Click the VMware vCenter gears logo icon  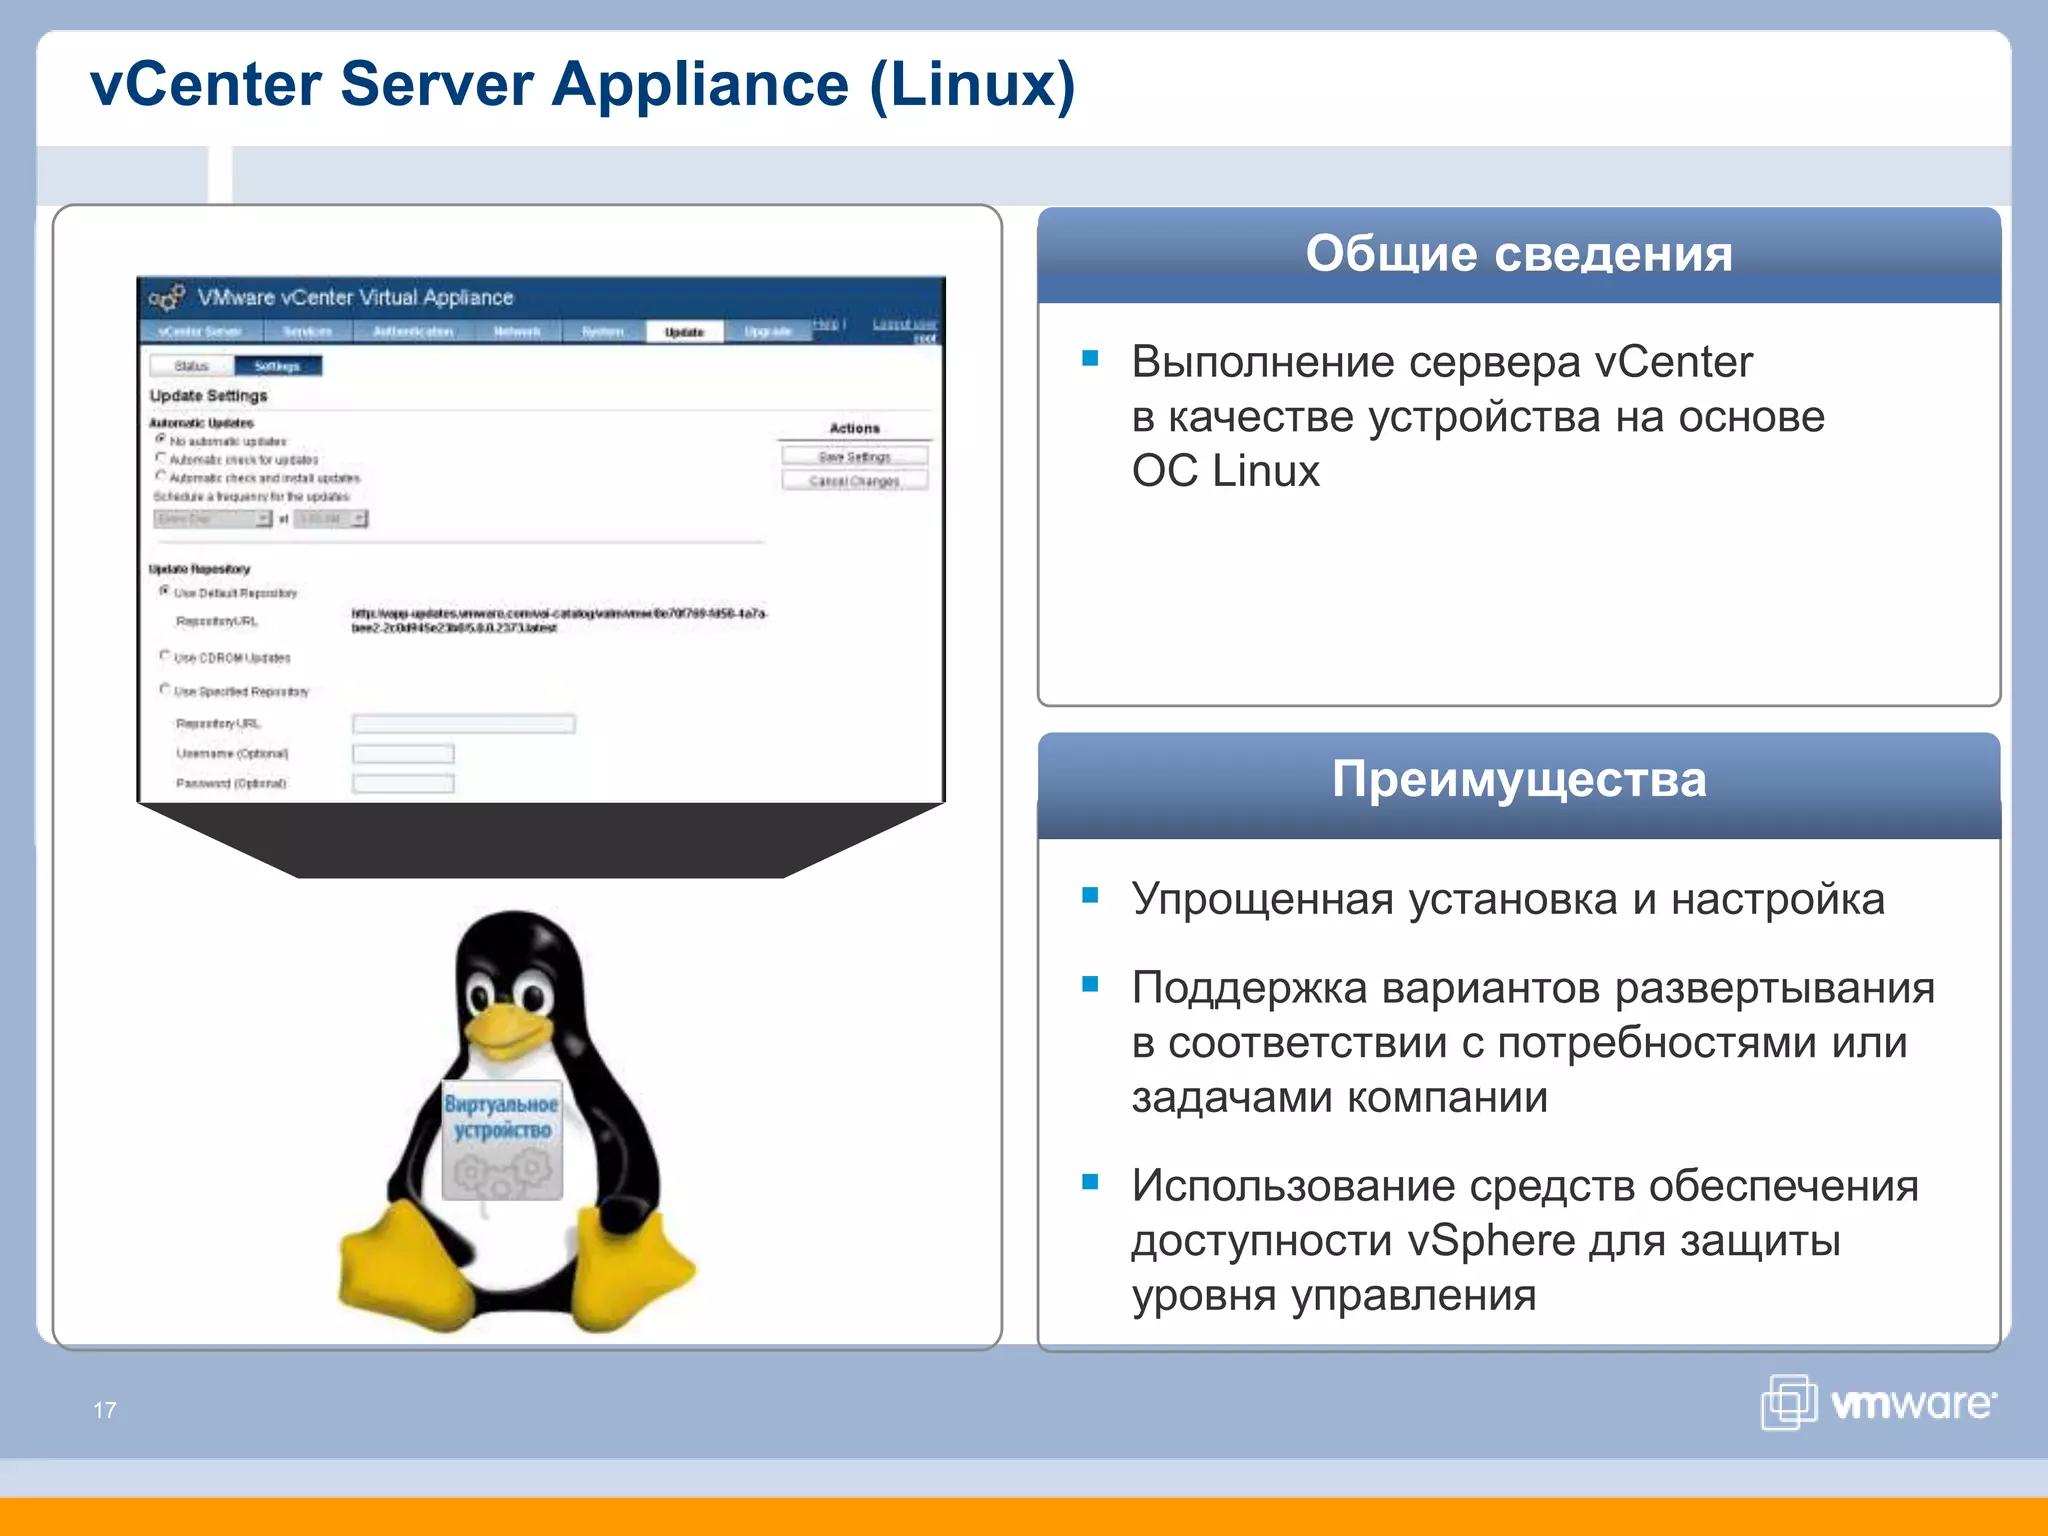pos(167,297)
